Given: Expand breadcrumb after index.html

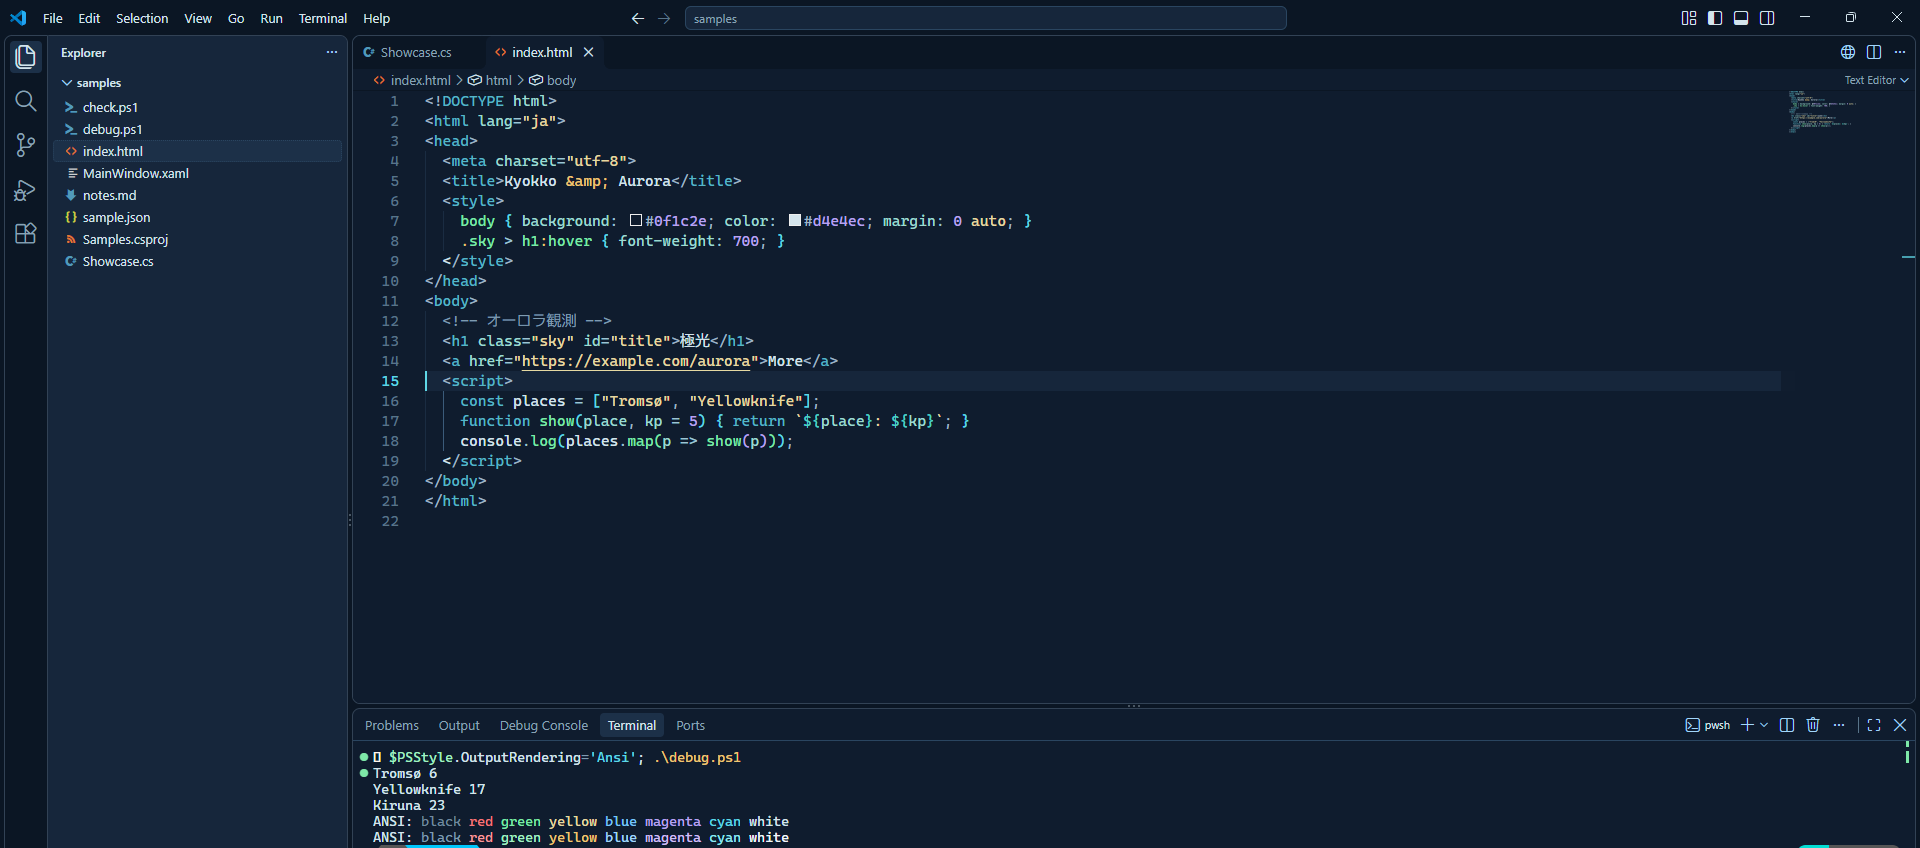Looking at the screenshot, I should (460, 80).
